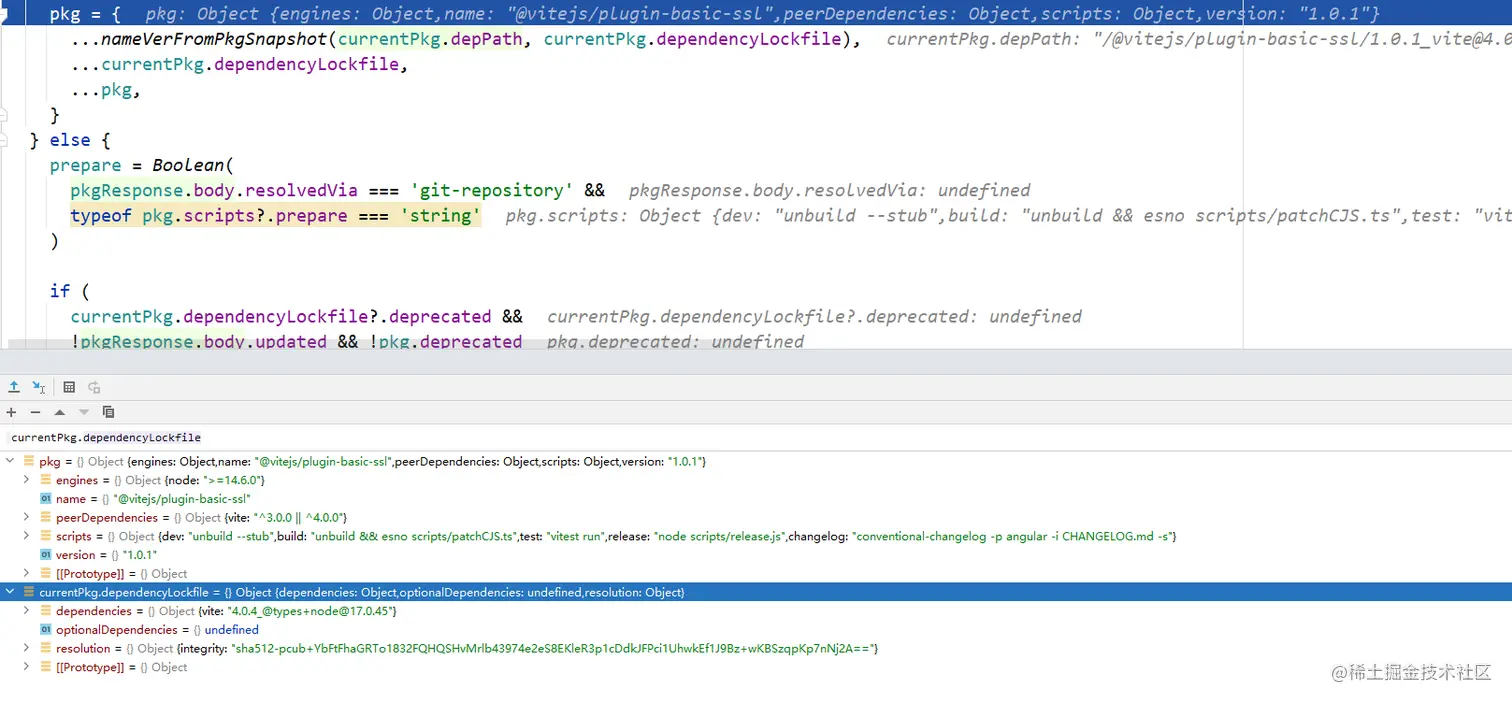Click the primitive icon beside optionalDependencies

45,630
